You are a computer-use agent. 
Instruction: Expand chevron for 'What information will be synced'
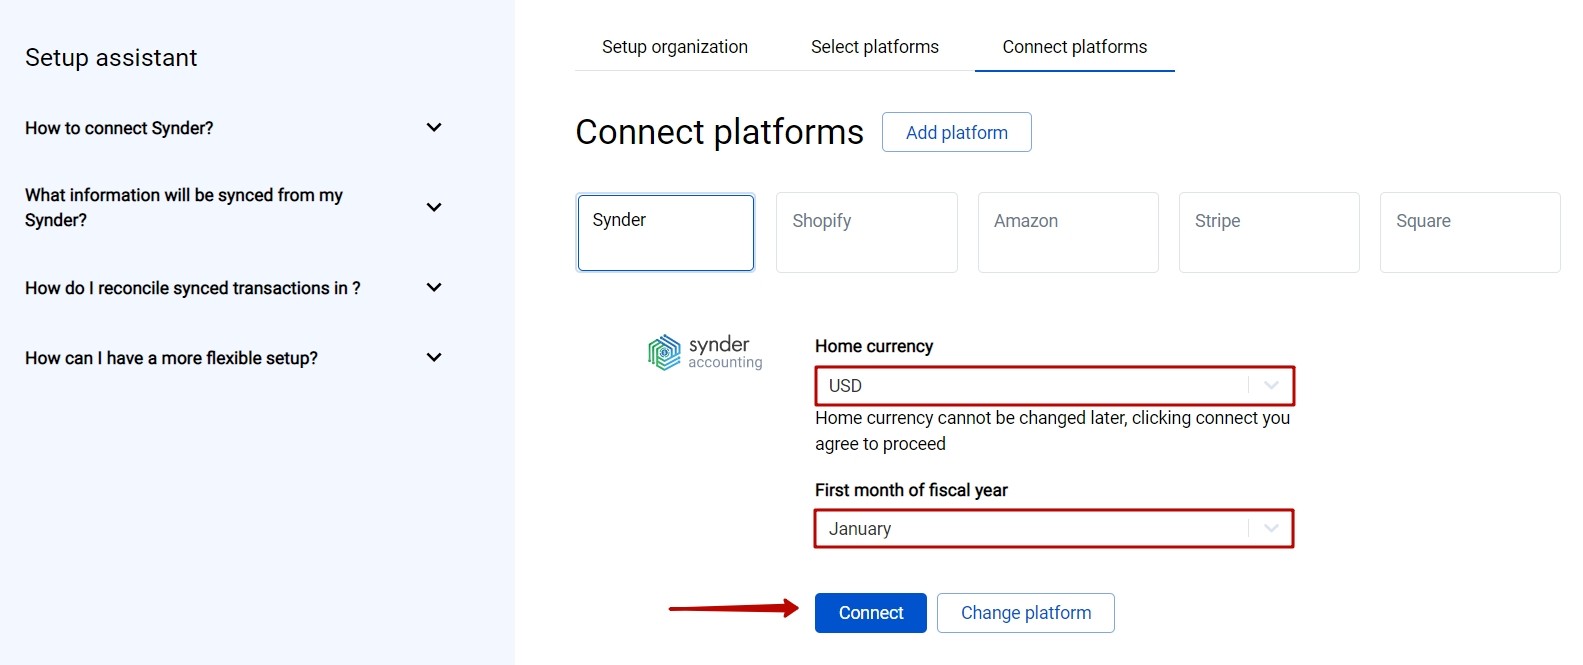pyautogui.click(x=434, y=207)
